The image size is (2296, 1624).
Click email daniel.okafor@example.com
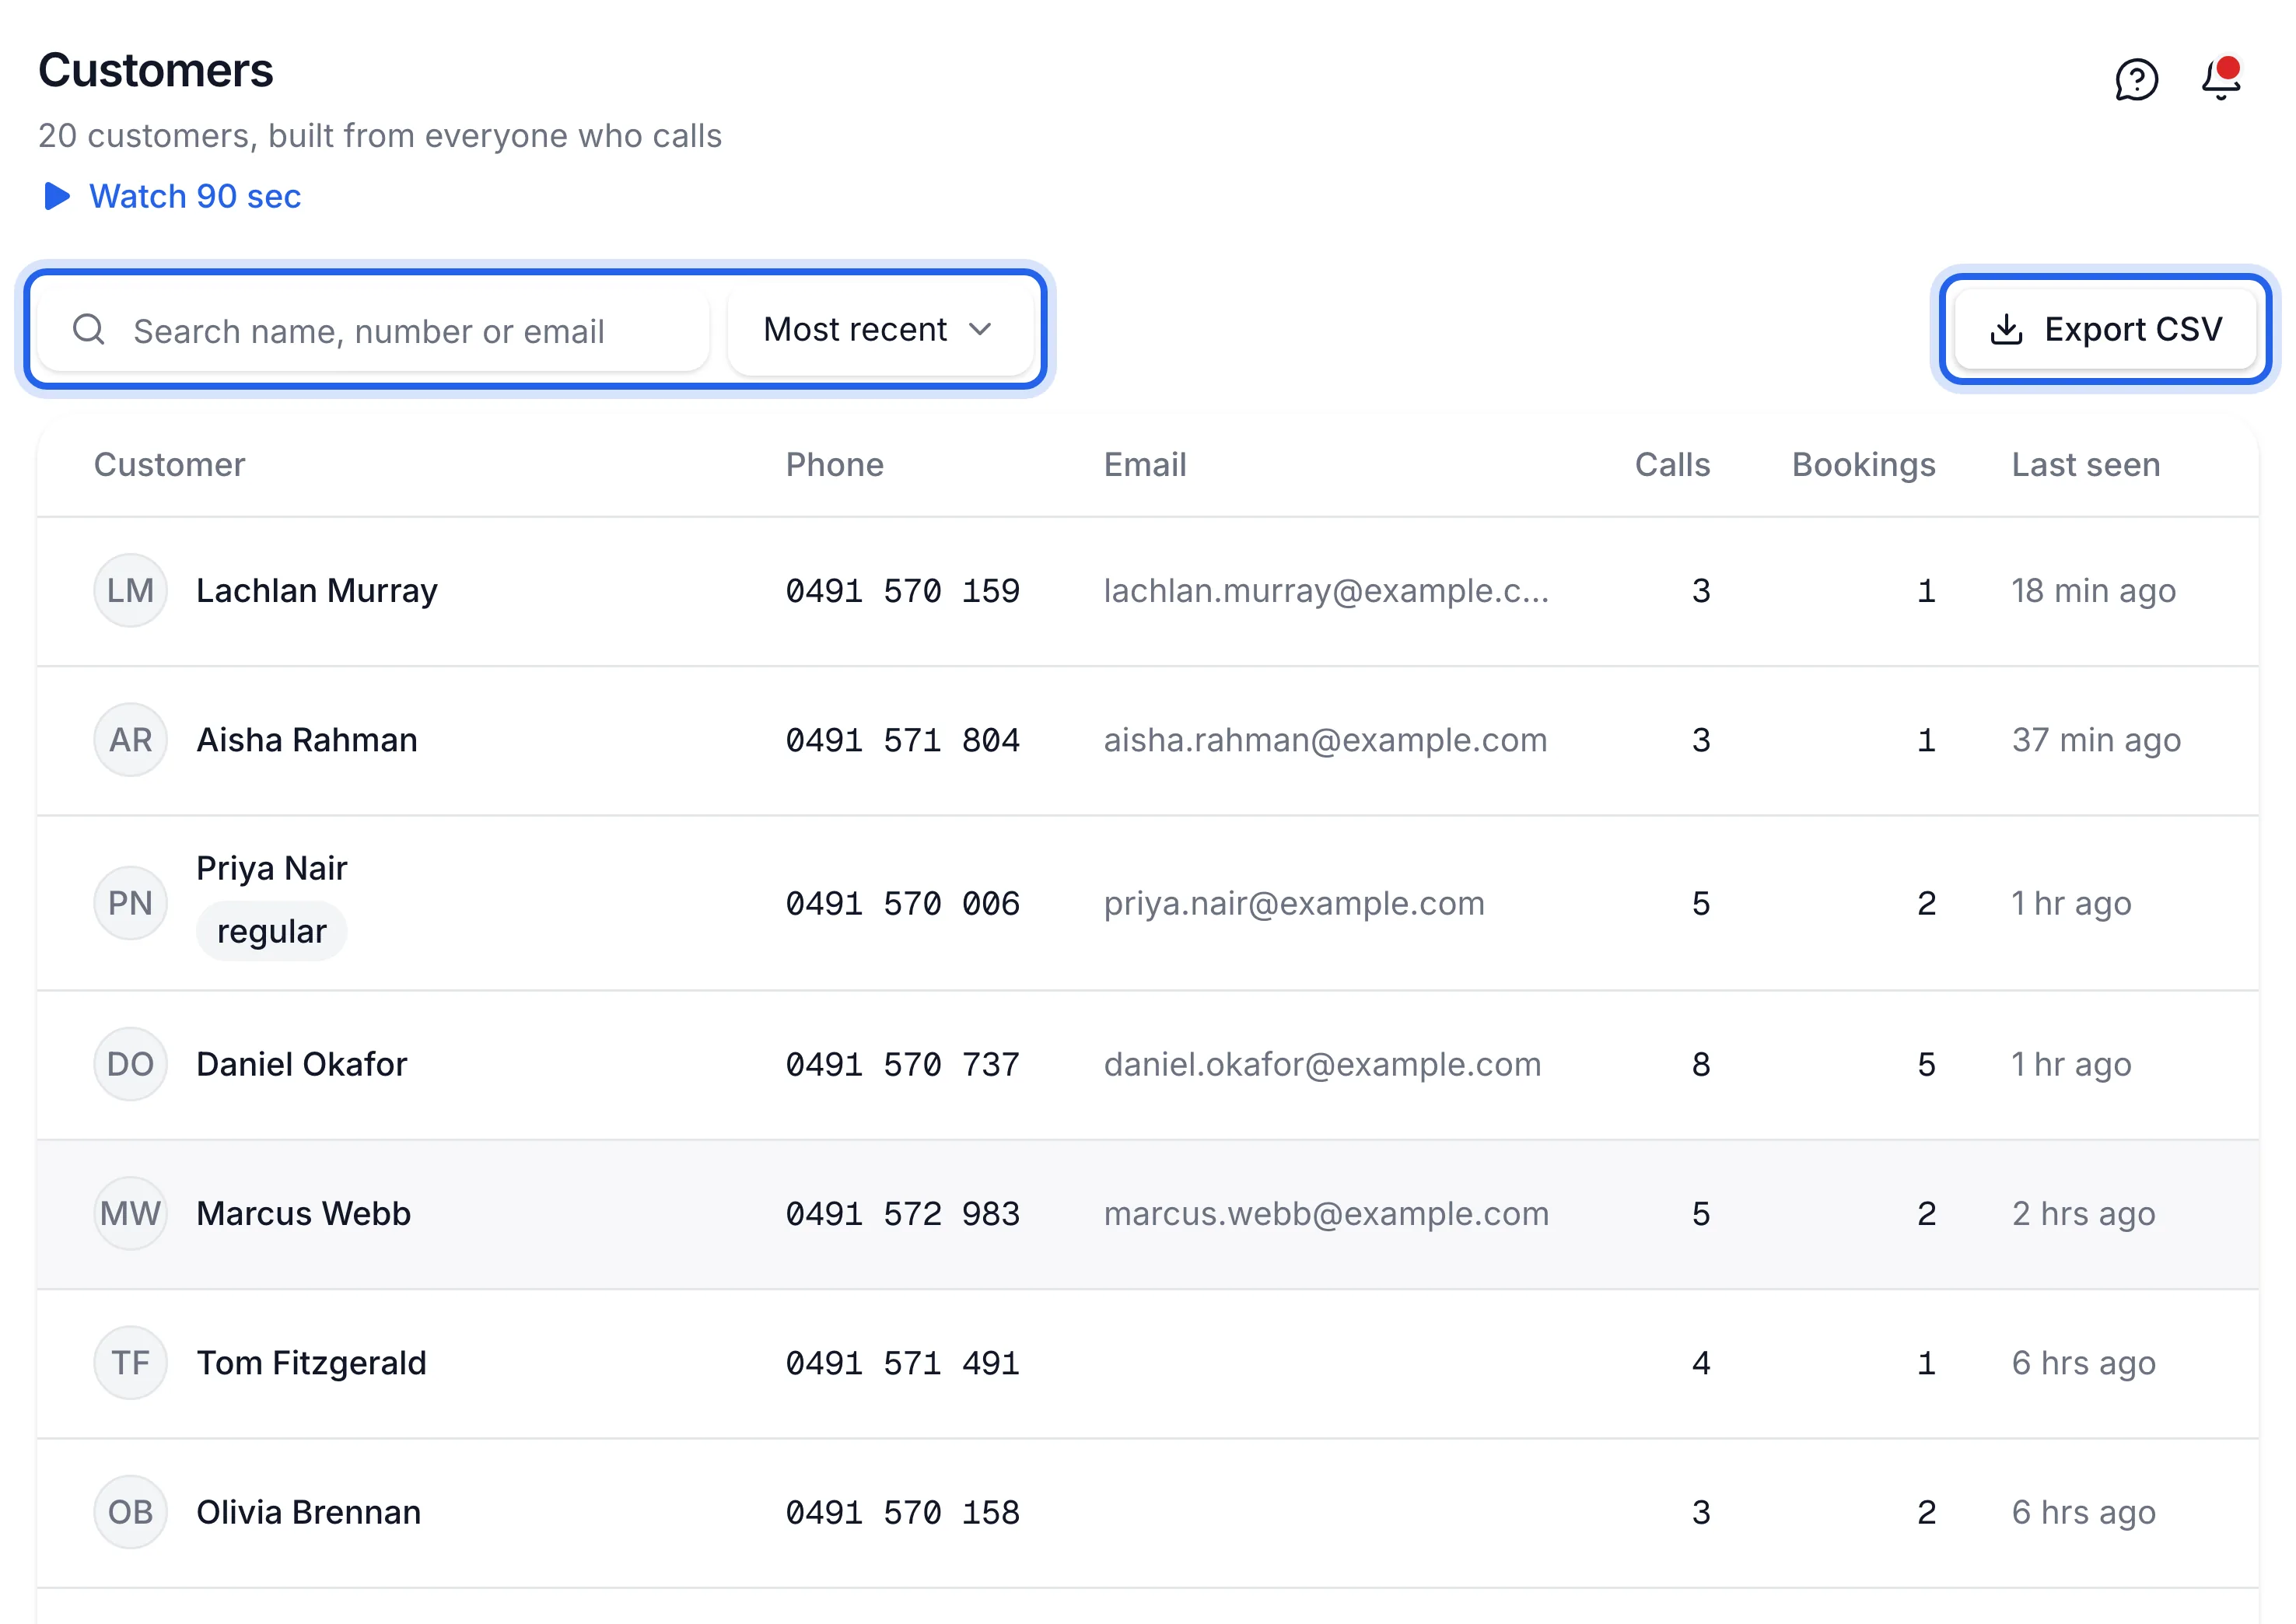point(1323,1064)
